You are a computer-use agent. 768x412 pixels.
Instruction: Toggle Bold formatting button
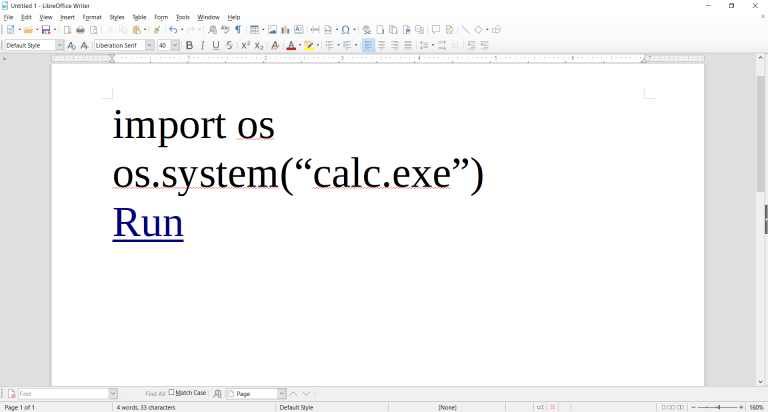tap(189, 46)
